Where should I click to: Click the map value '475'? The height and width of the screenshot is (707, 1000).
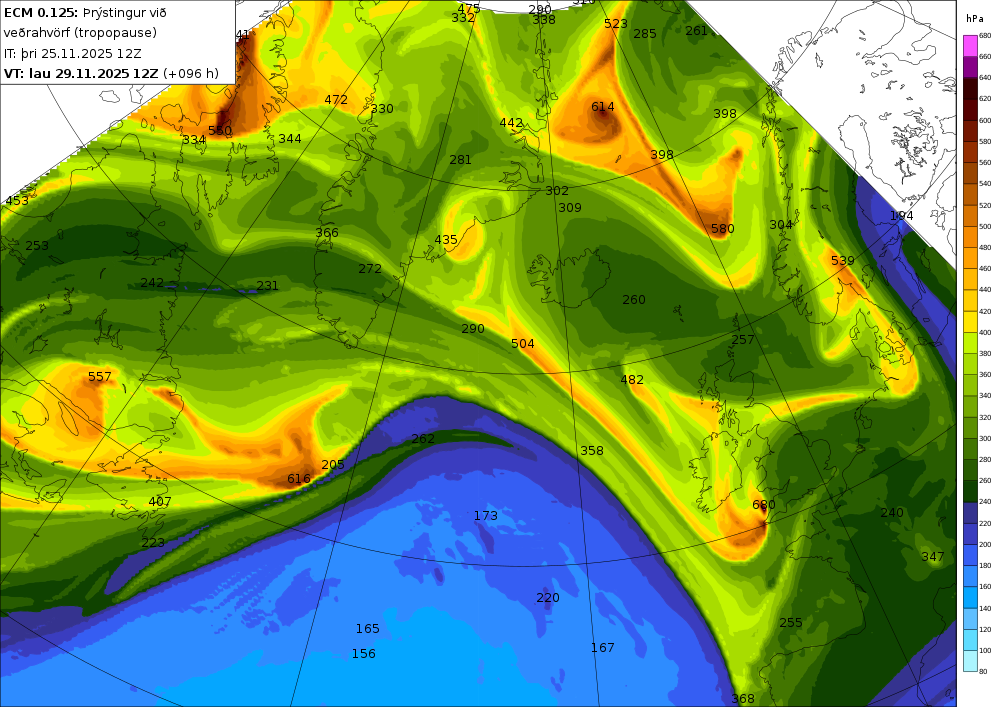point(469,8)
